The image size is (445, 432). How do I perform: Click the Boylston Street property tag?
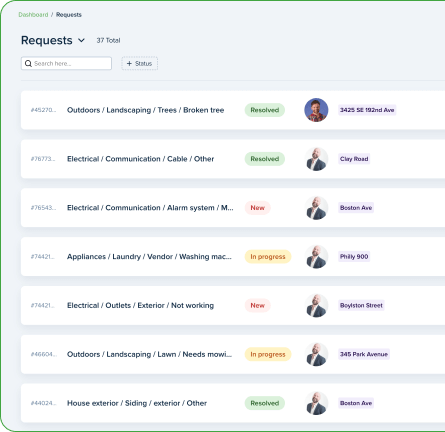click(361, 305)
